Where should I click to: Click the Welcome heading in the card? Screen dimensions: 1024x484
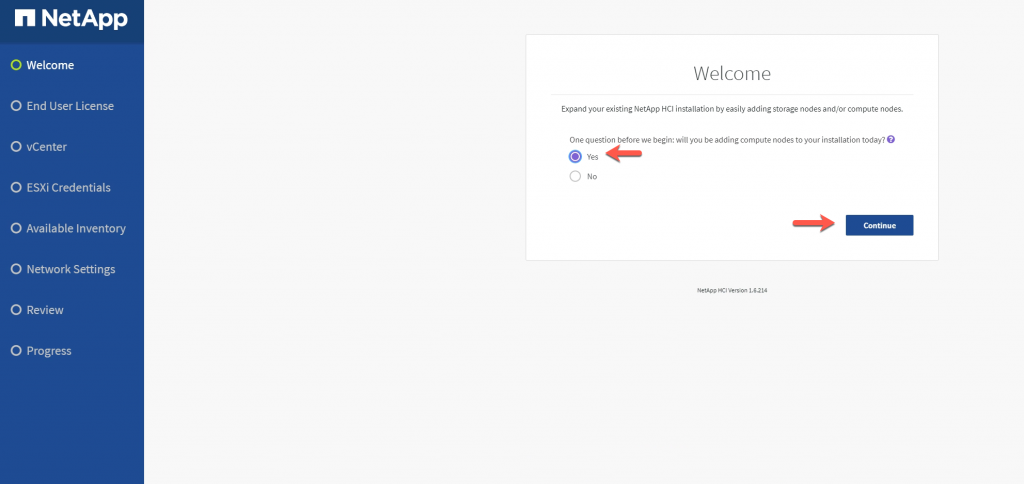click(731, 73)
